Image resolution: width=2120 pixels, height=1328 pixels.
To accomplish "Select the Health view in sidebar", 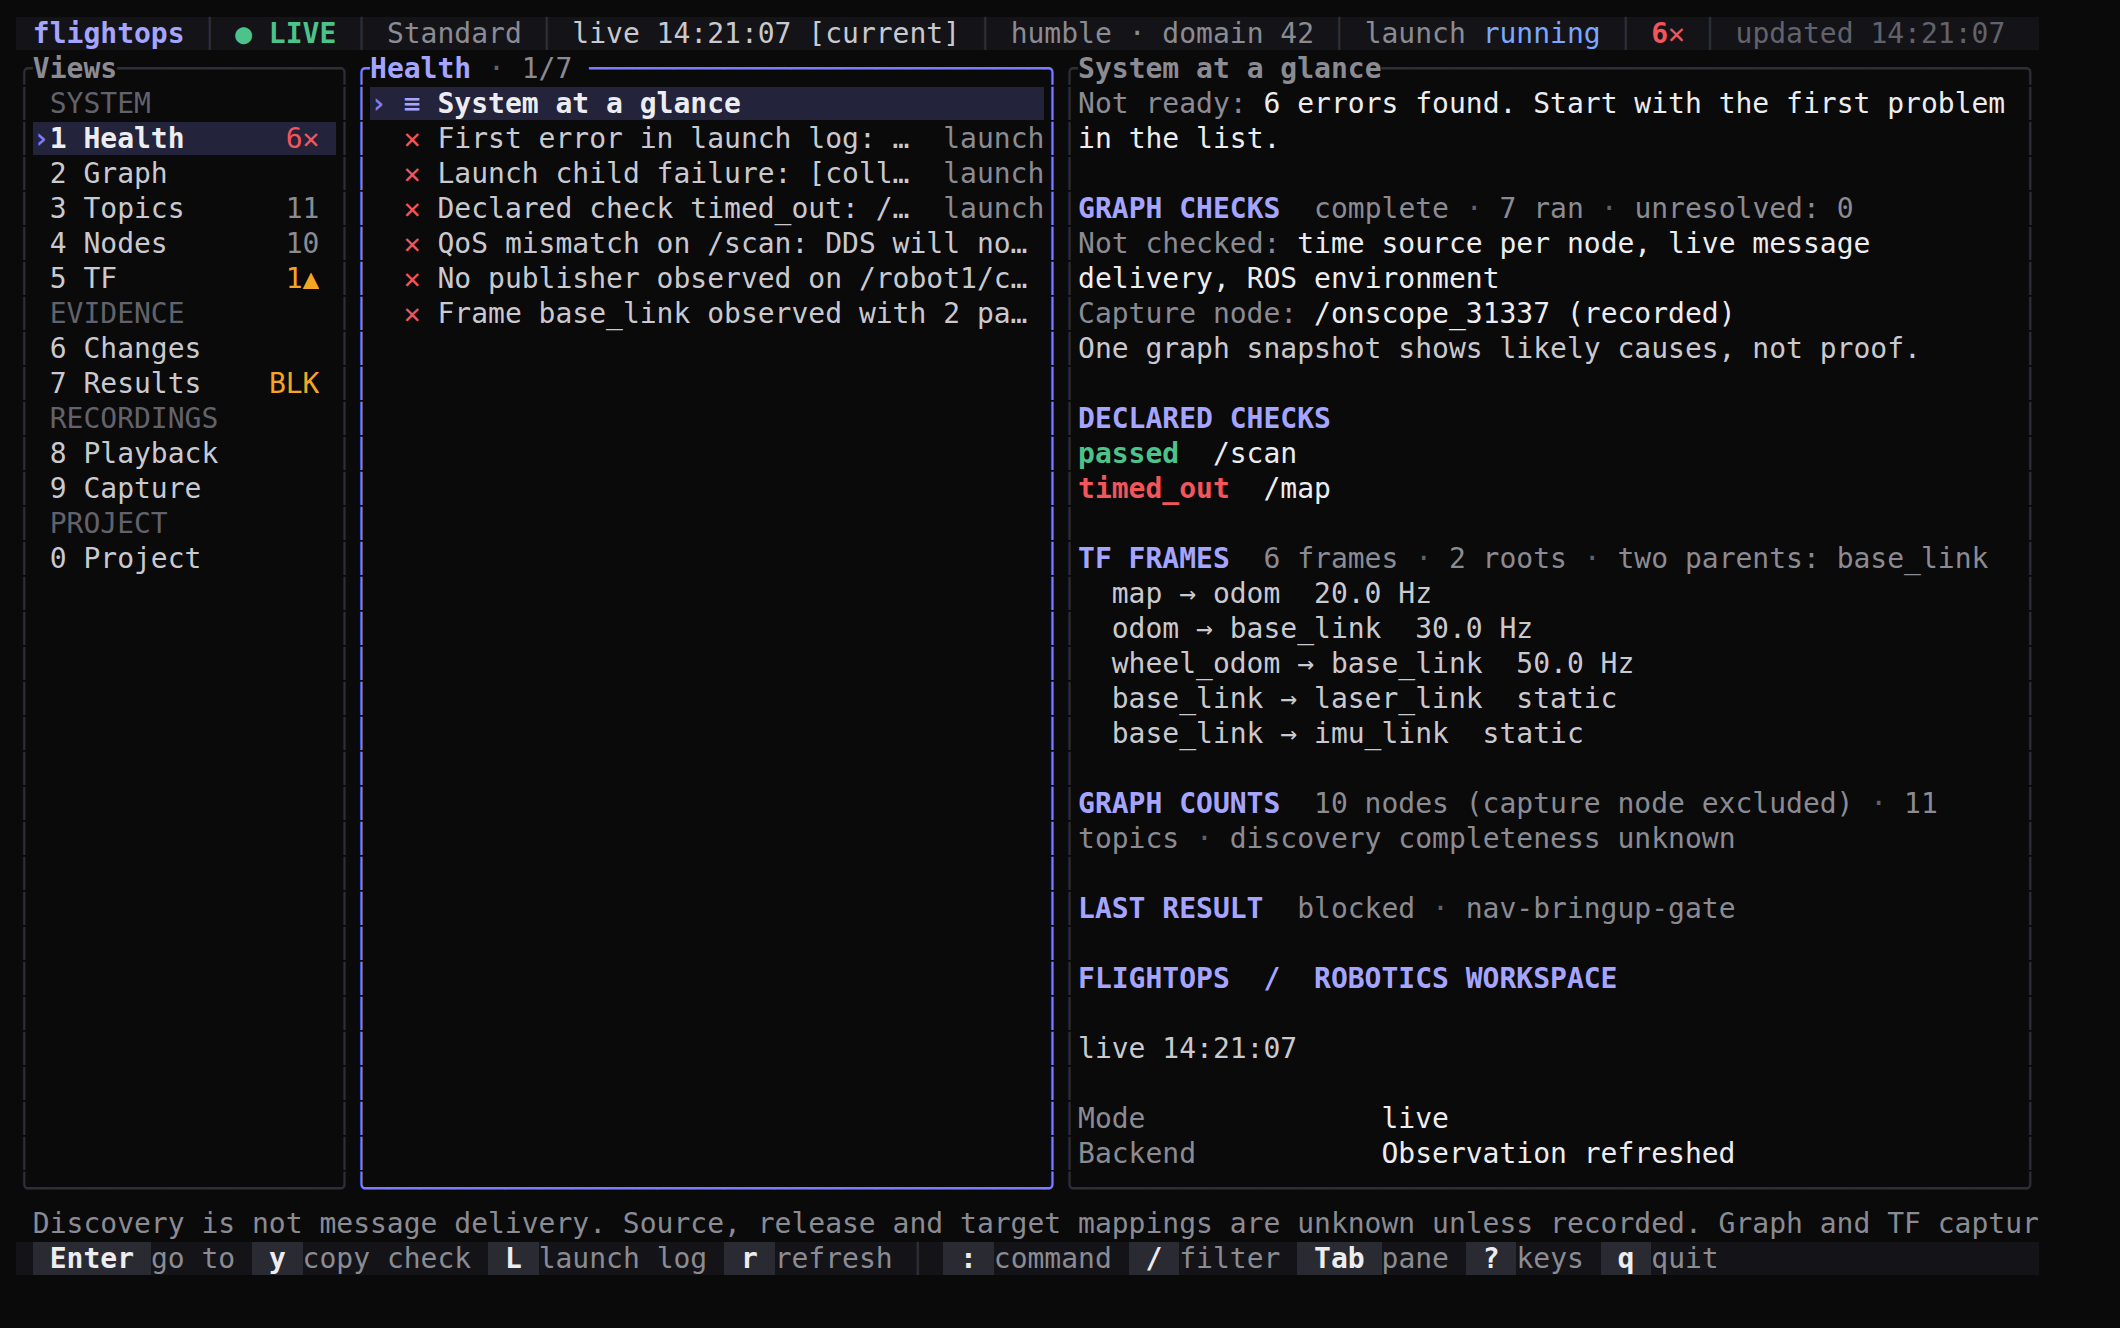I will pyautogui.click(x=184, y=138).
